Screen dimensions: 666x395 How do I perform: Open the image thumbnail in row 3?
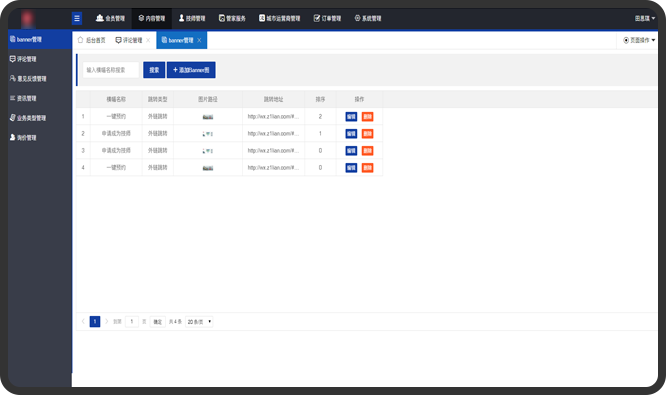click(208, 151)
